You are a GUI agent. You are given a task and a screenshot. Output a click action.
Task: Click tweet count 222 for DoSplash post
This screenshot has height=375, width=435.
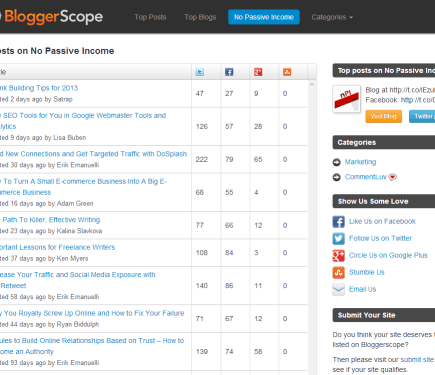[202, 159]
